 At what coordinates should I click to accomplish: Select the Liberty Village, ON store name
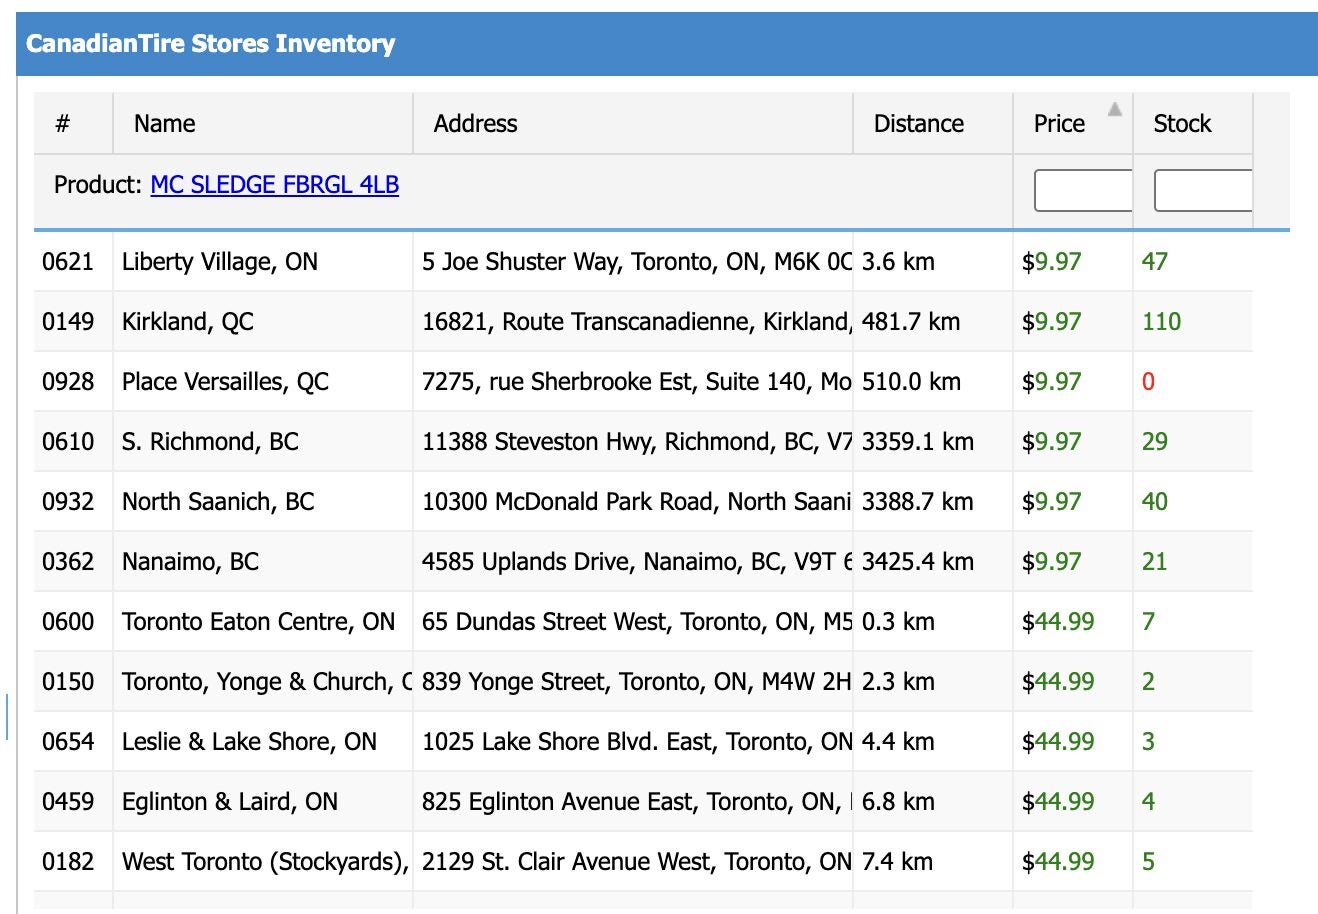click(x=220, y=262)
